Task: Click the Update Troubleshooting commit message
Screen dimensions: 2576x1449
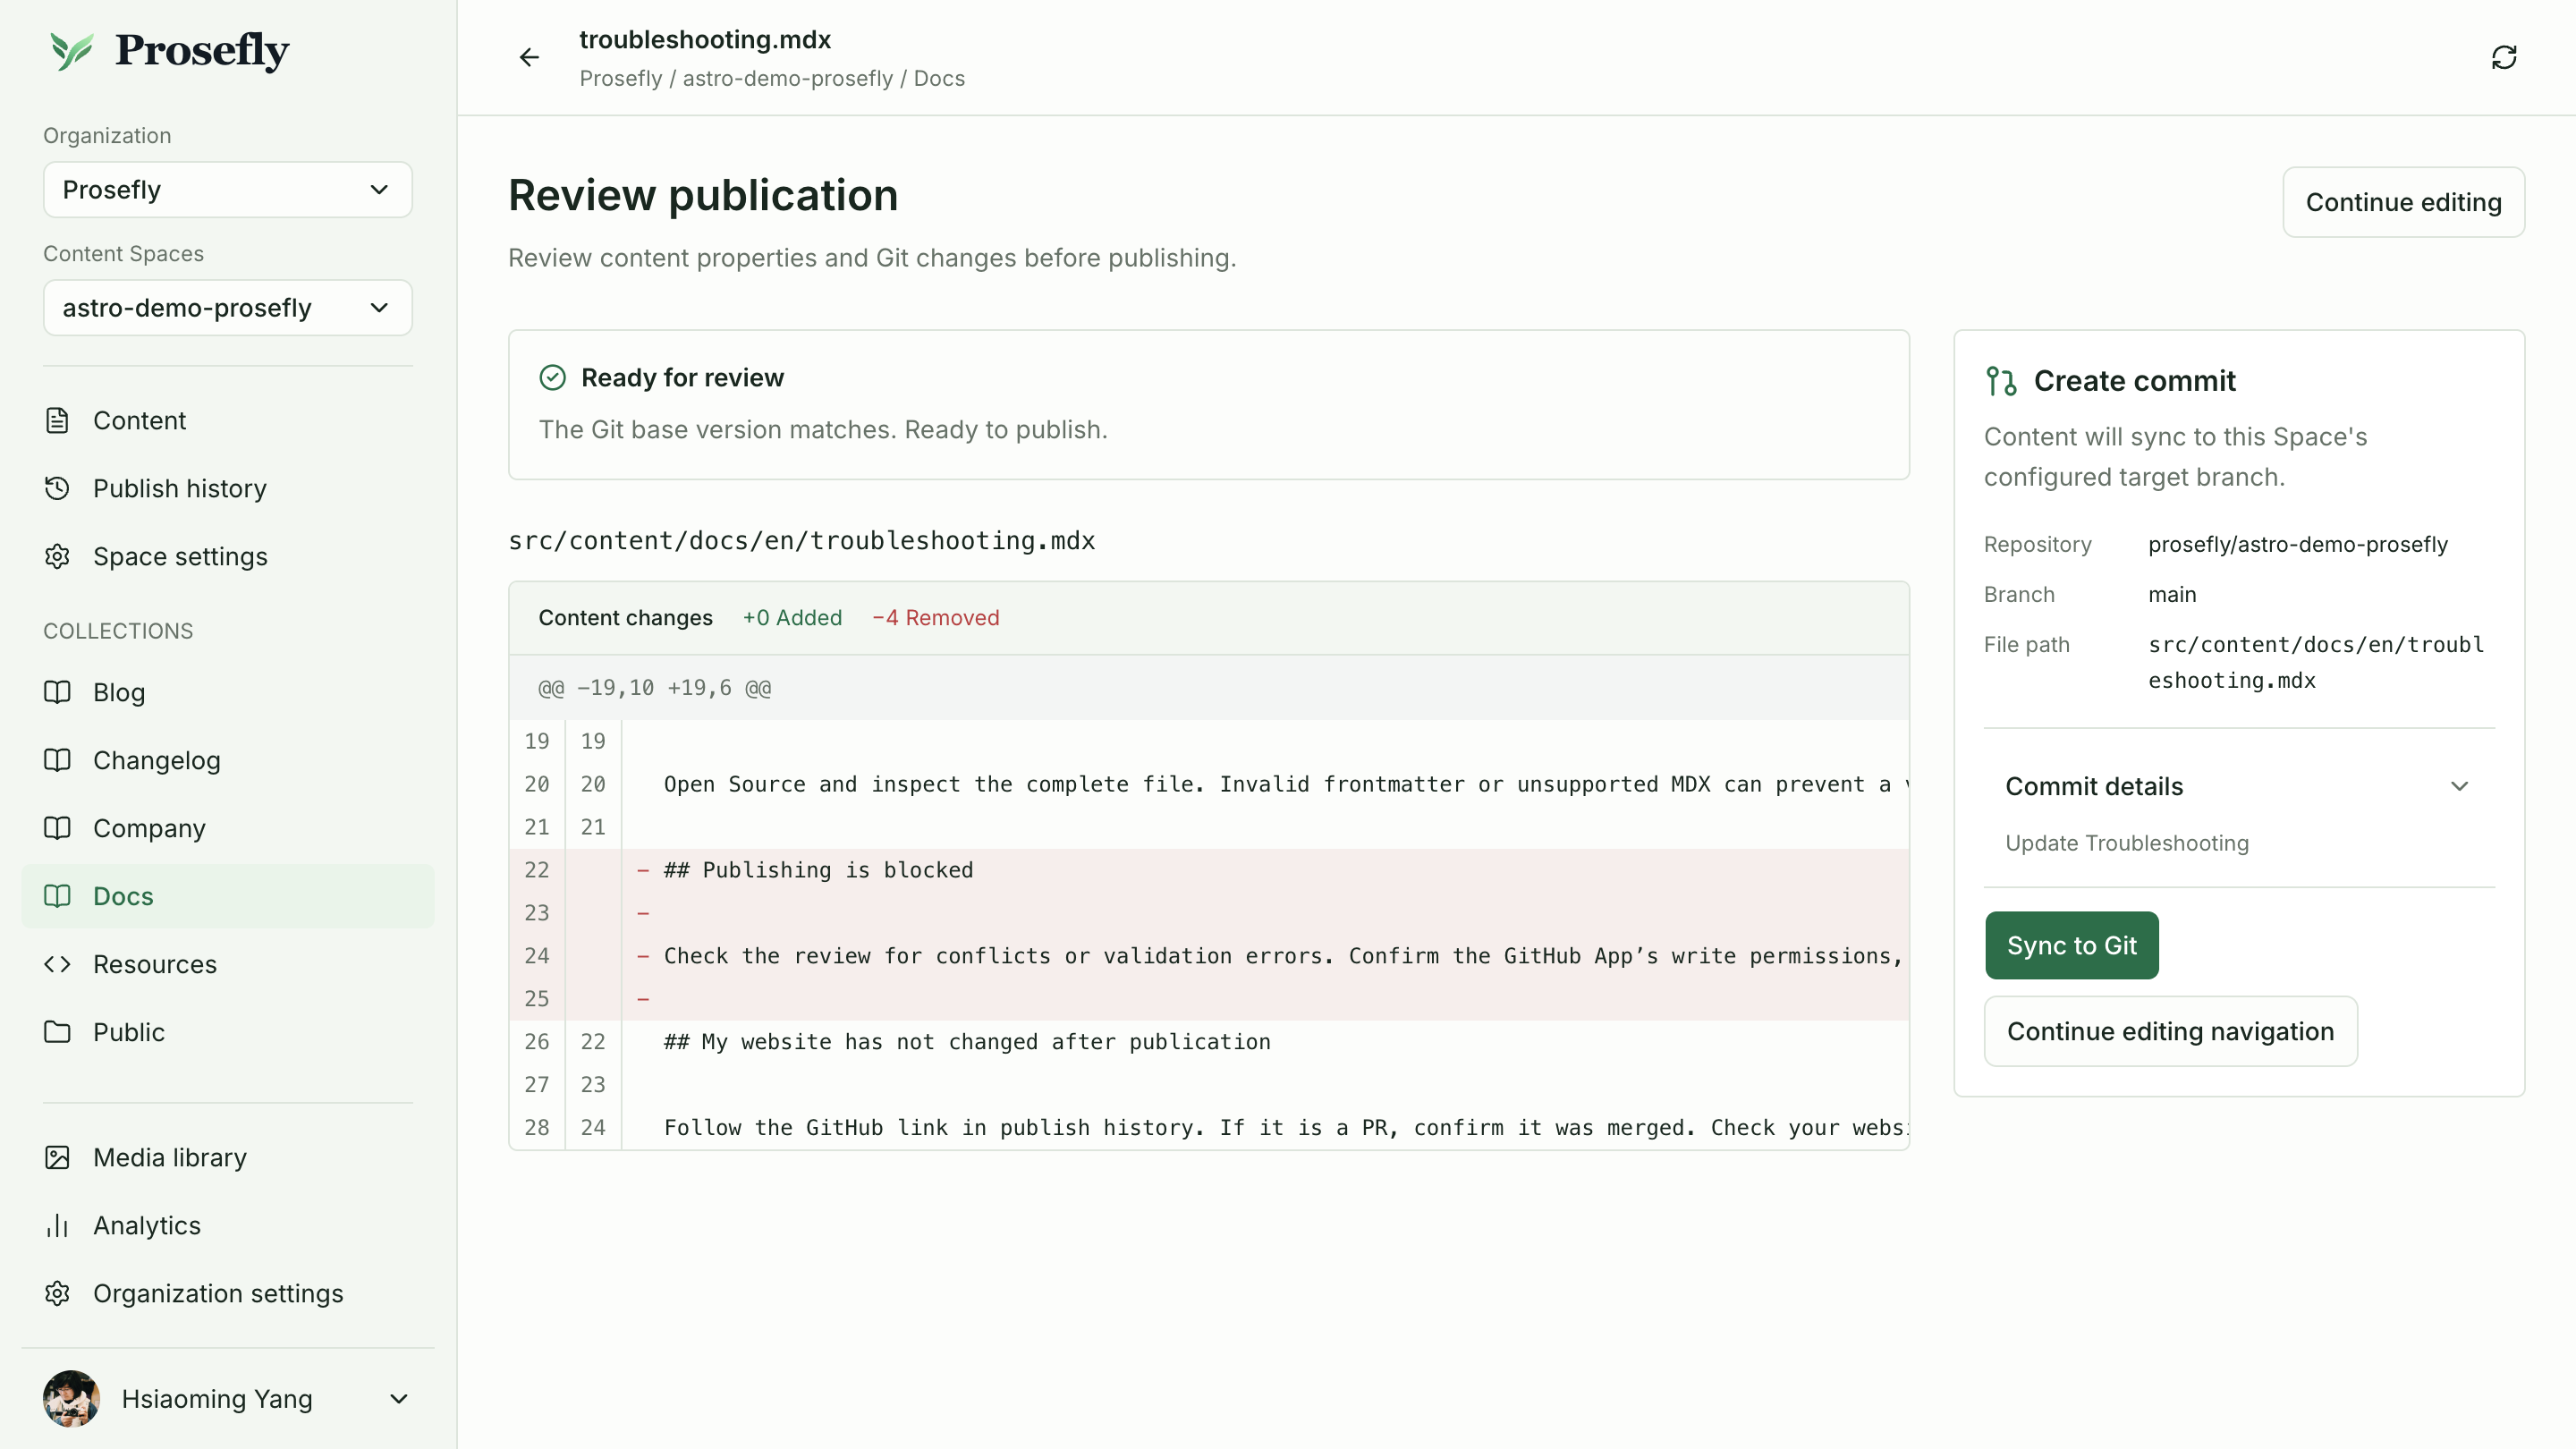Action: (x=2127, y=843)
